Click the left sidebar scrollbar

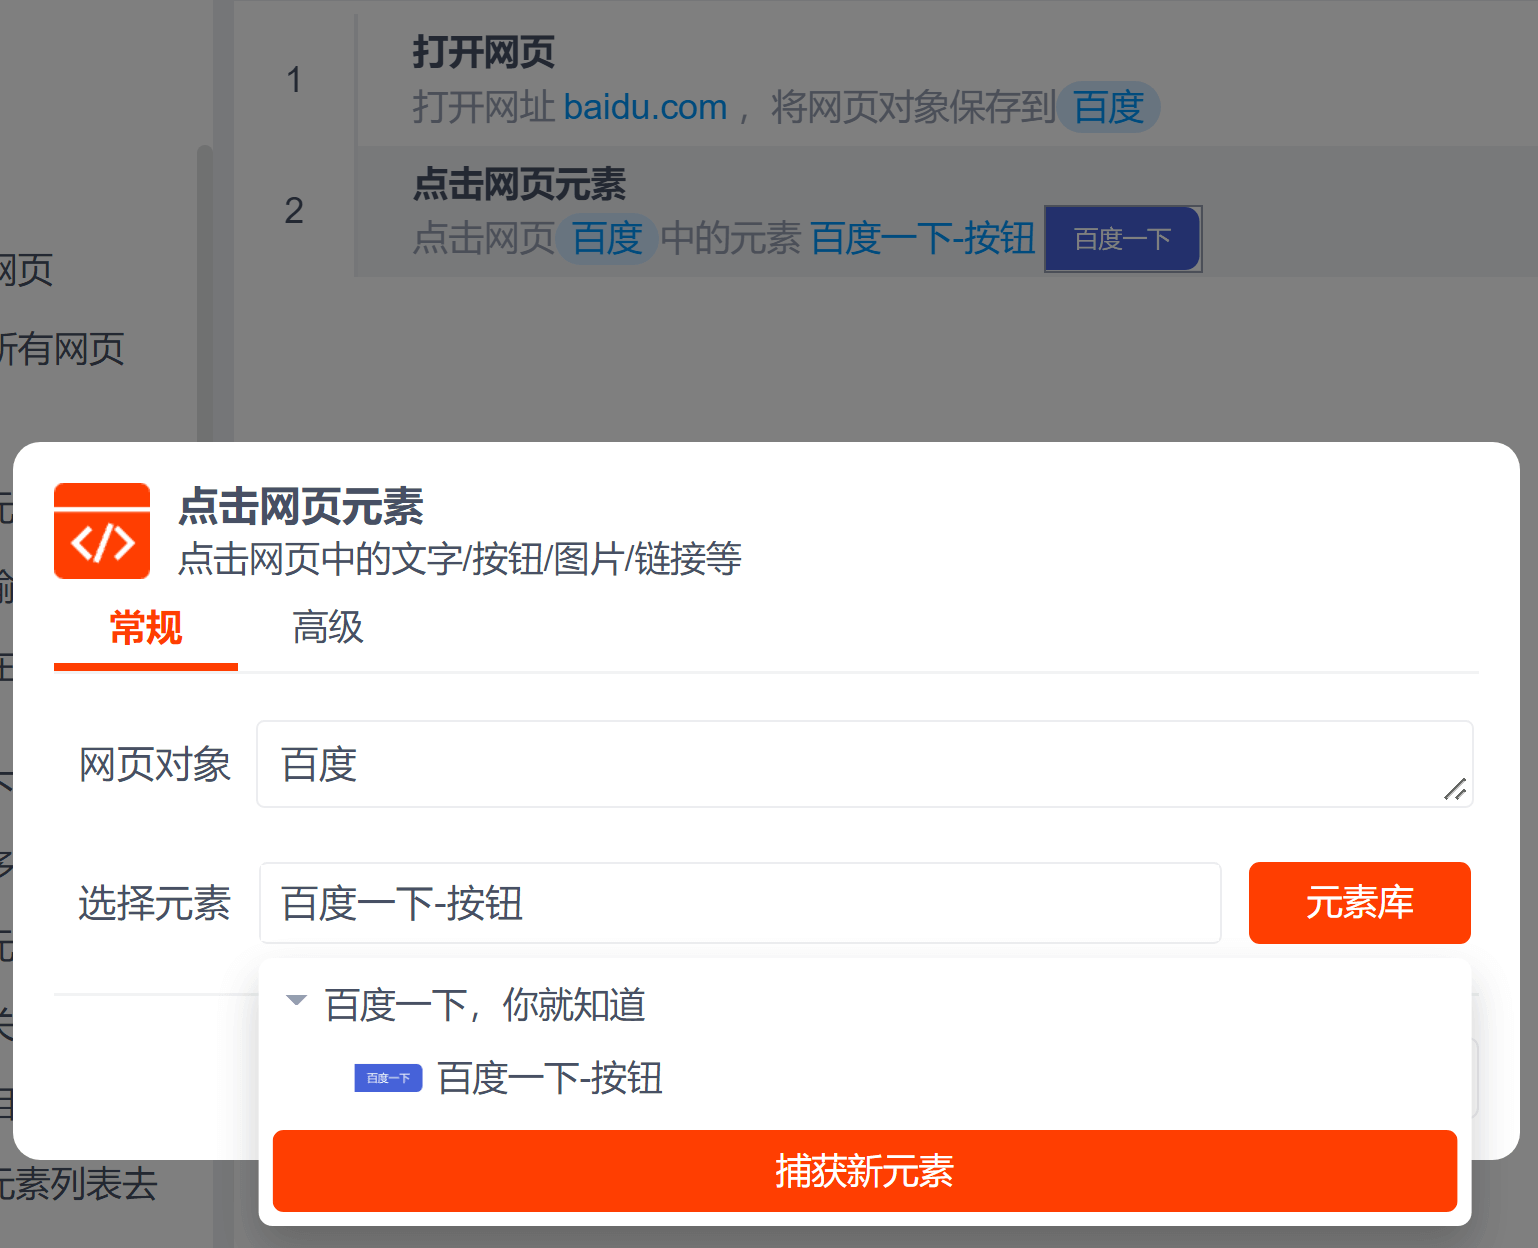tap(204, 290)
